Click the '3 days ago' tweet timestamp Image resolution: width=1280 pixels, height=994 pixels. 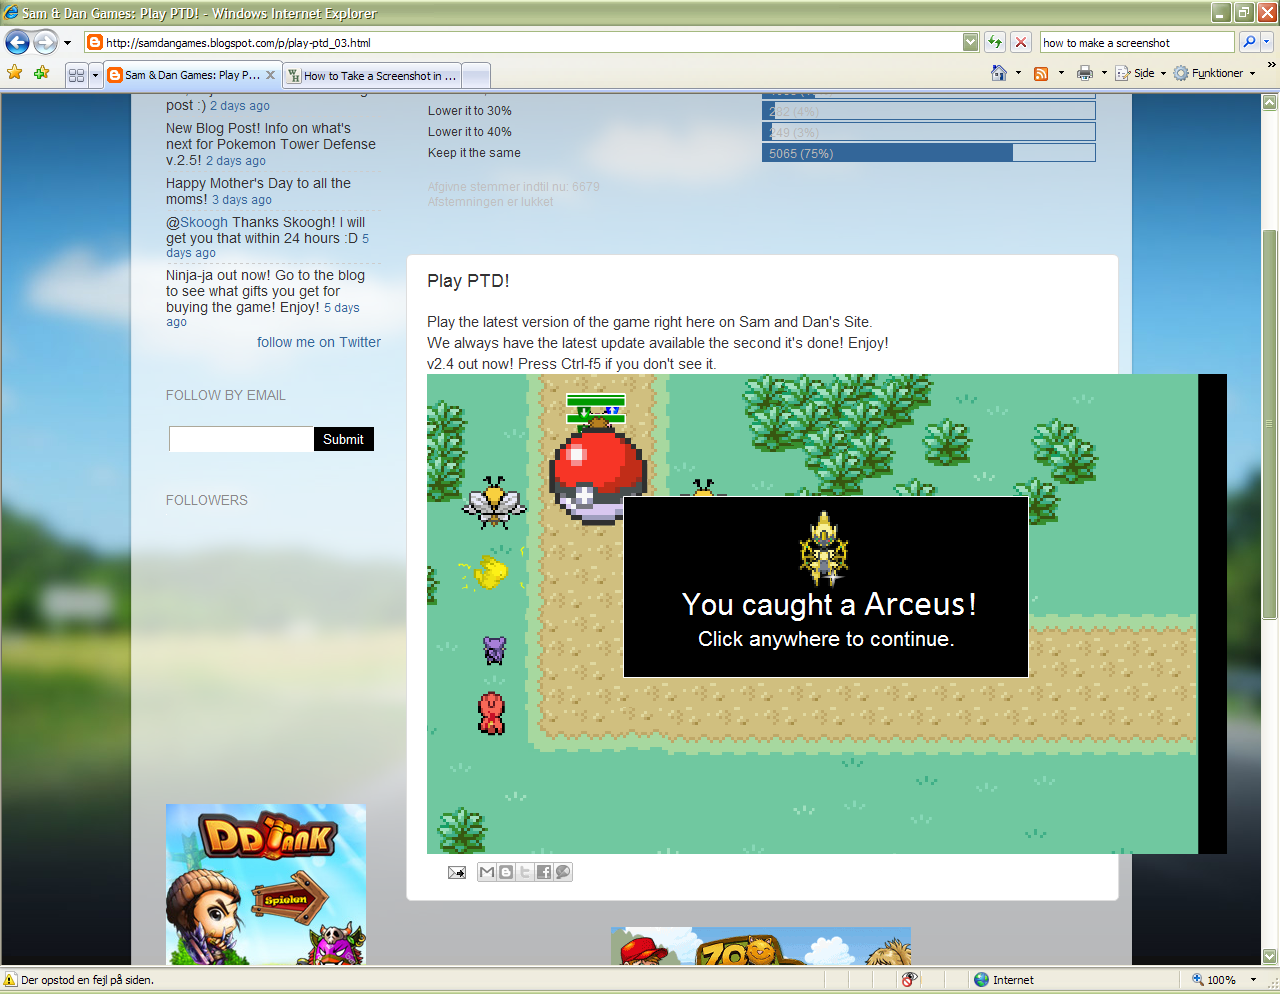242,200
